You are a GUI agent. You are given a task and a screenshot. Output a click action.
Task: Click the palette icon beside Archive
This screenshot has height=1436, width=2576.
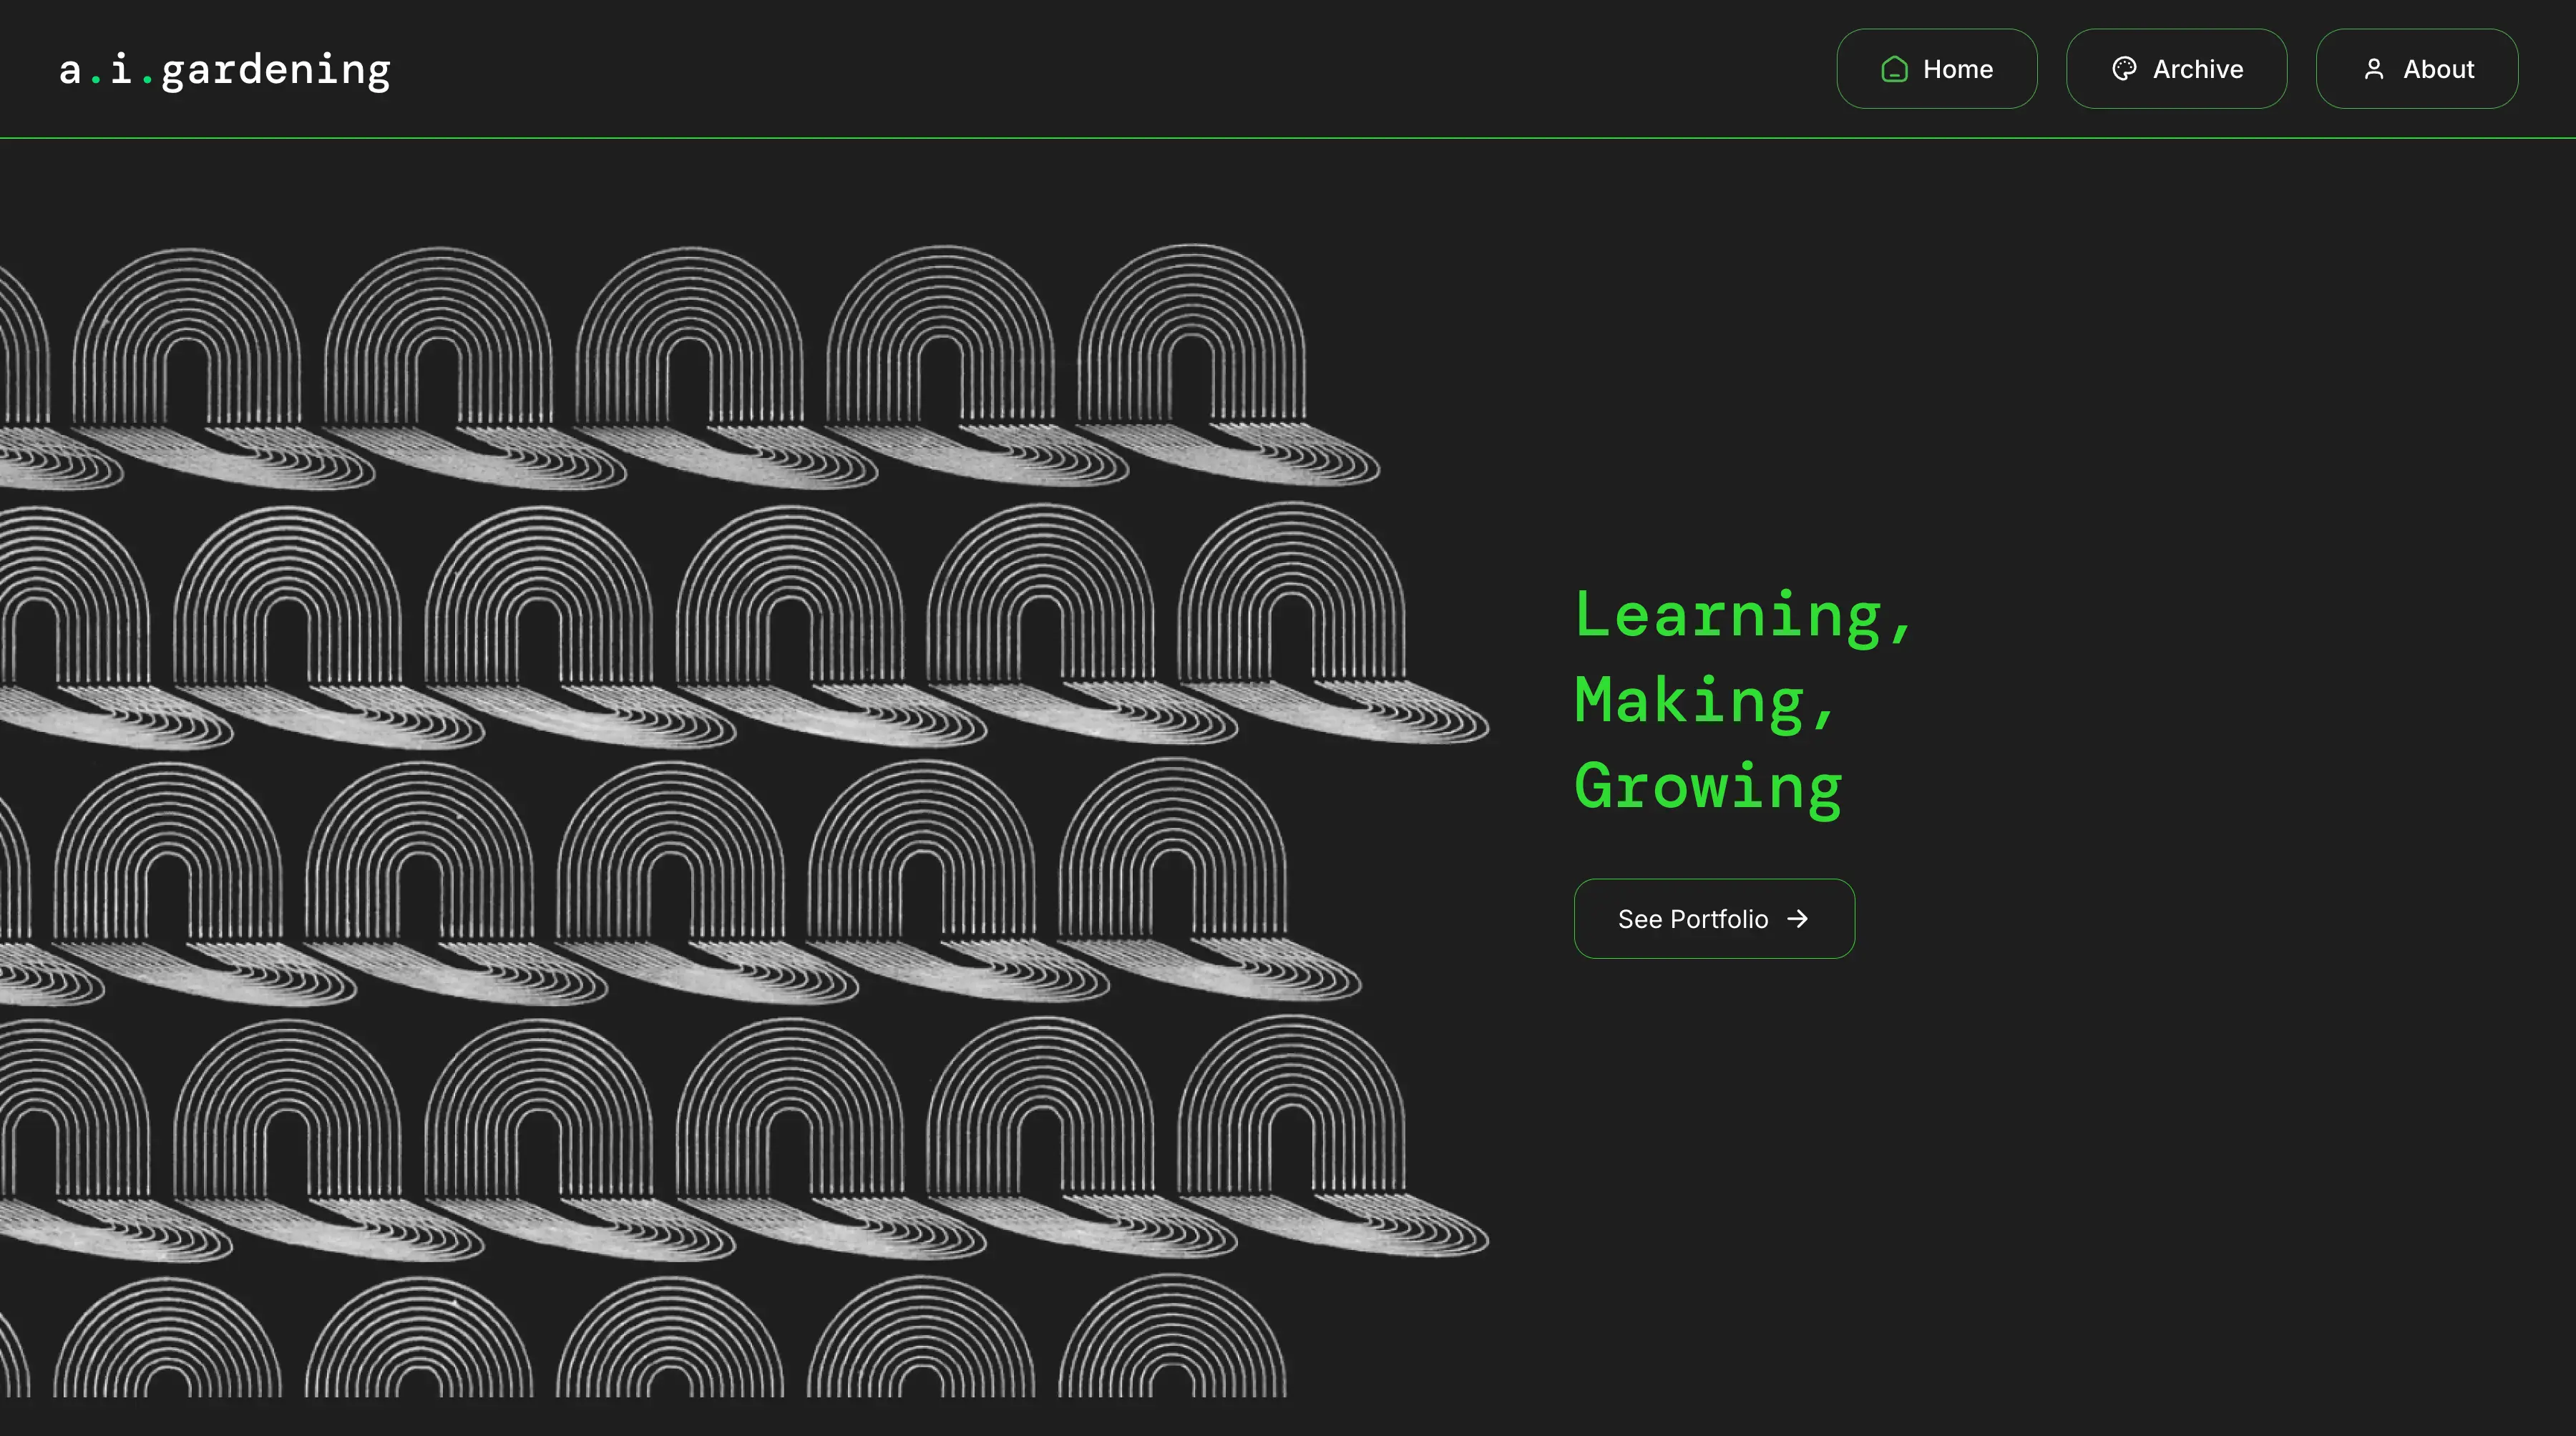pyautogui.click(x=2124, y=69)
